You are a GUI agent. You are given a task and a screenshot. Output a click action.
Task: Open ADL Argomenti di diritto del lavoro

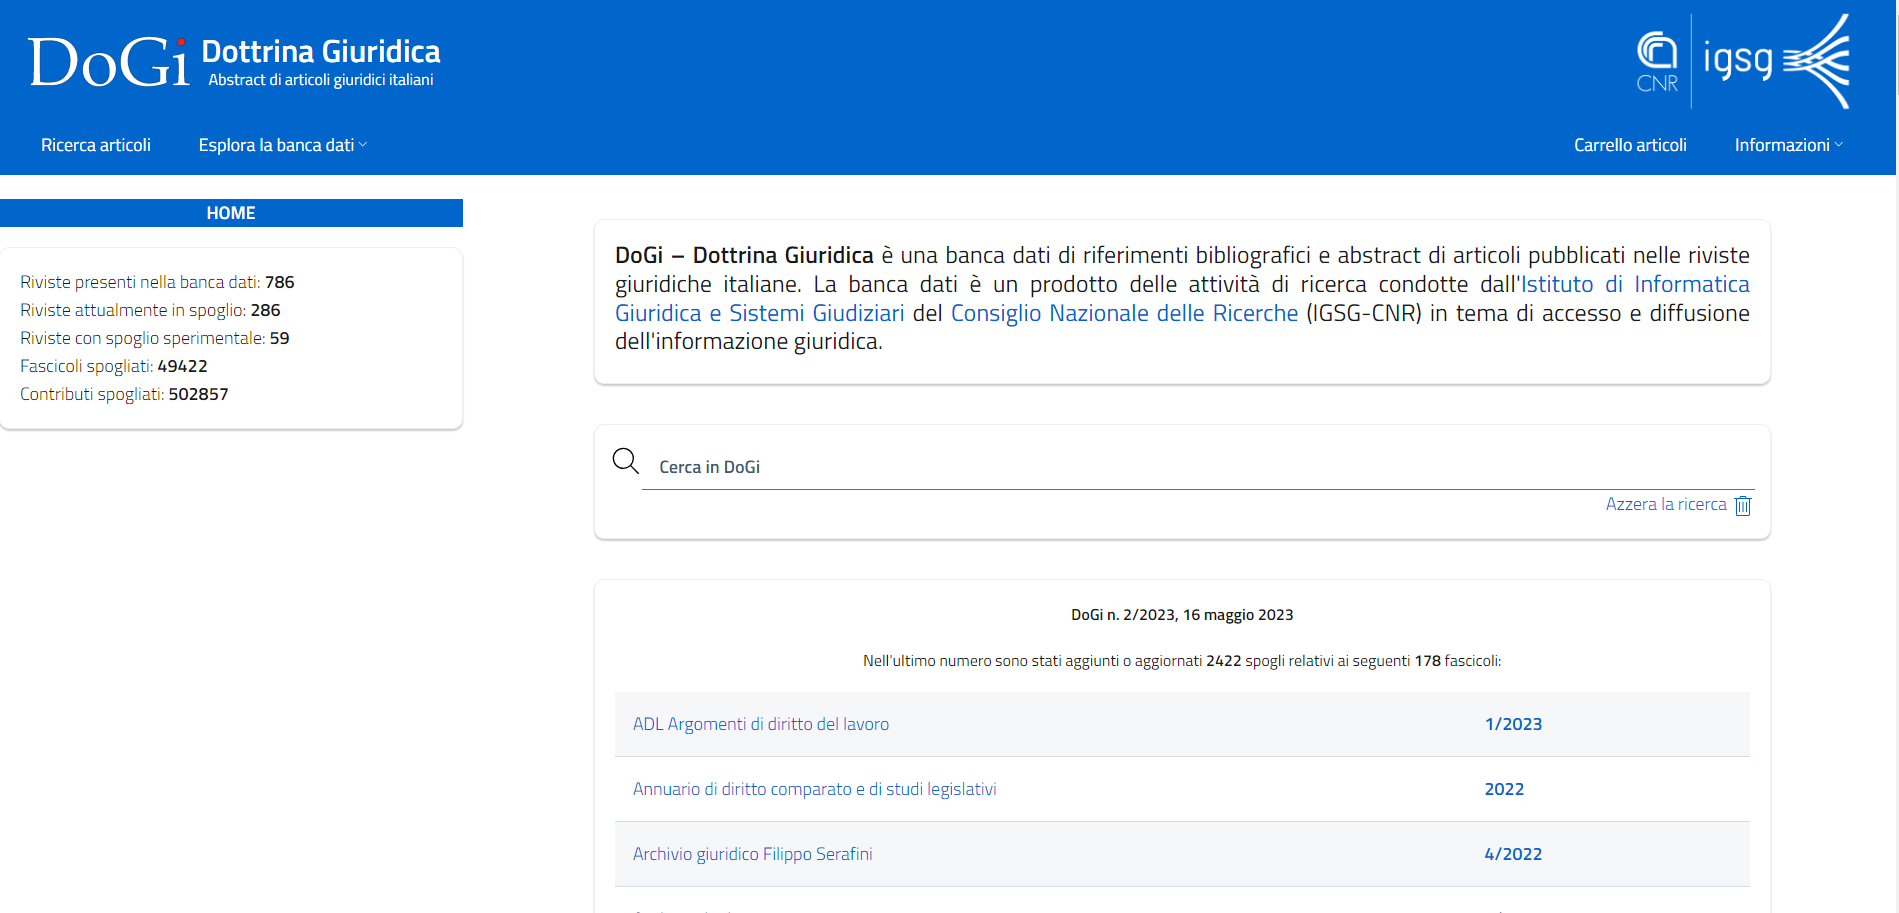click(x=760, y=724)
